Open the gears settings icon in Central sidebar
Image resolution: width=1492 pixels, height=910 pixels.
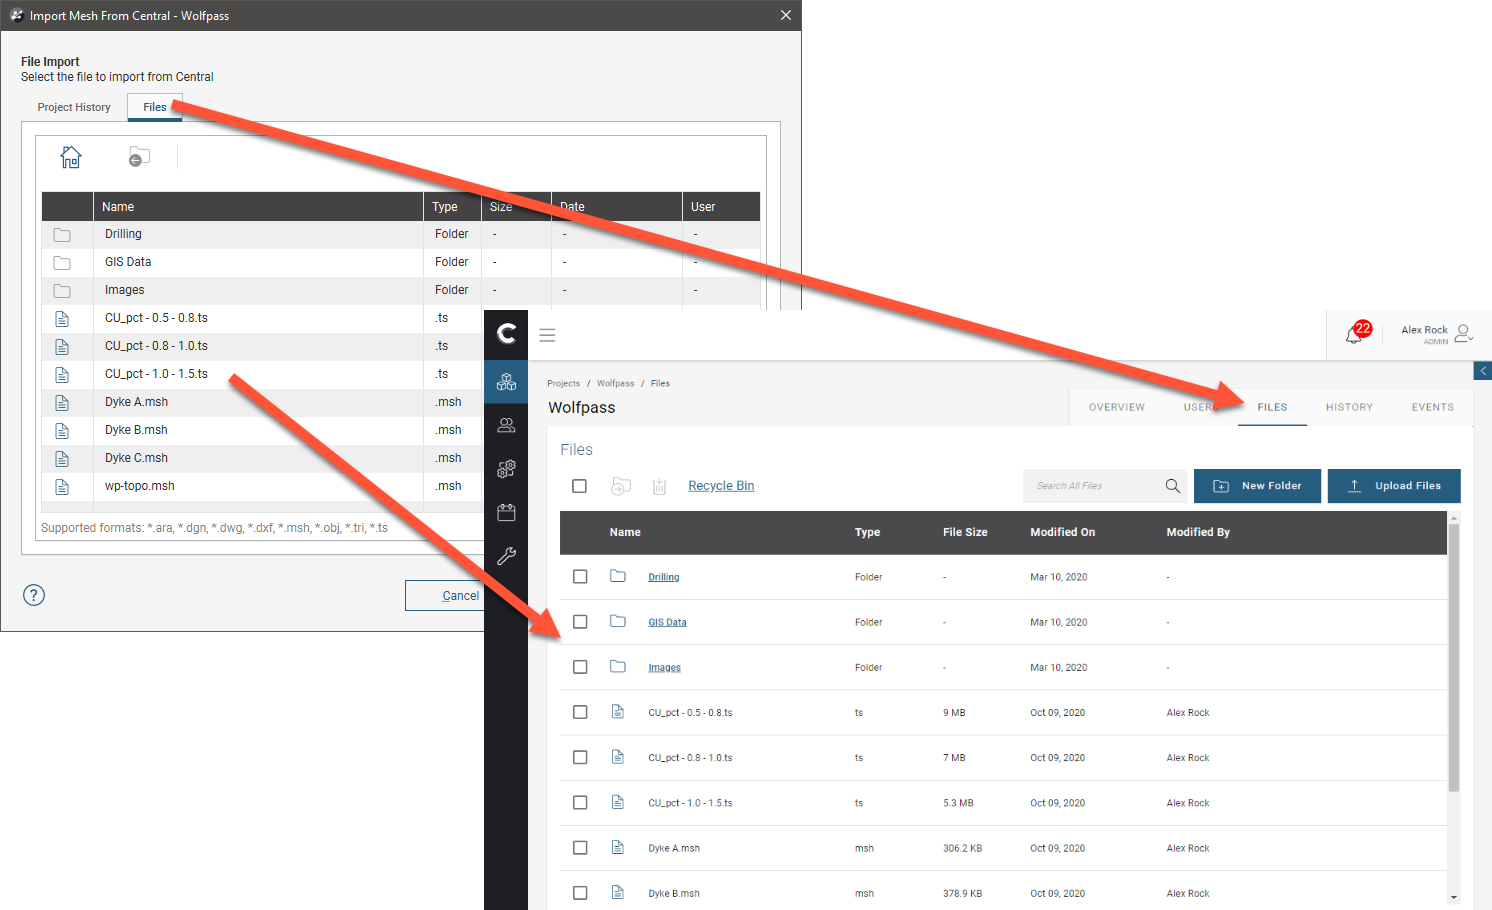point(506,468)
